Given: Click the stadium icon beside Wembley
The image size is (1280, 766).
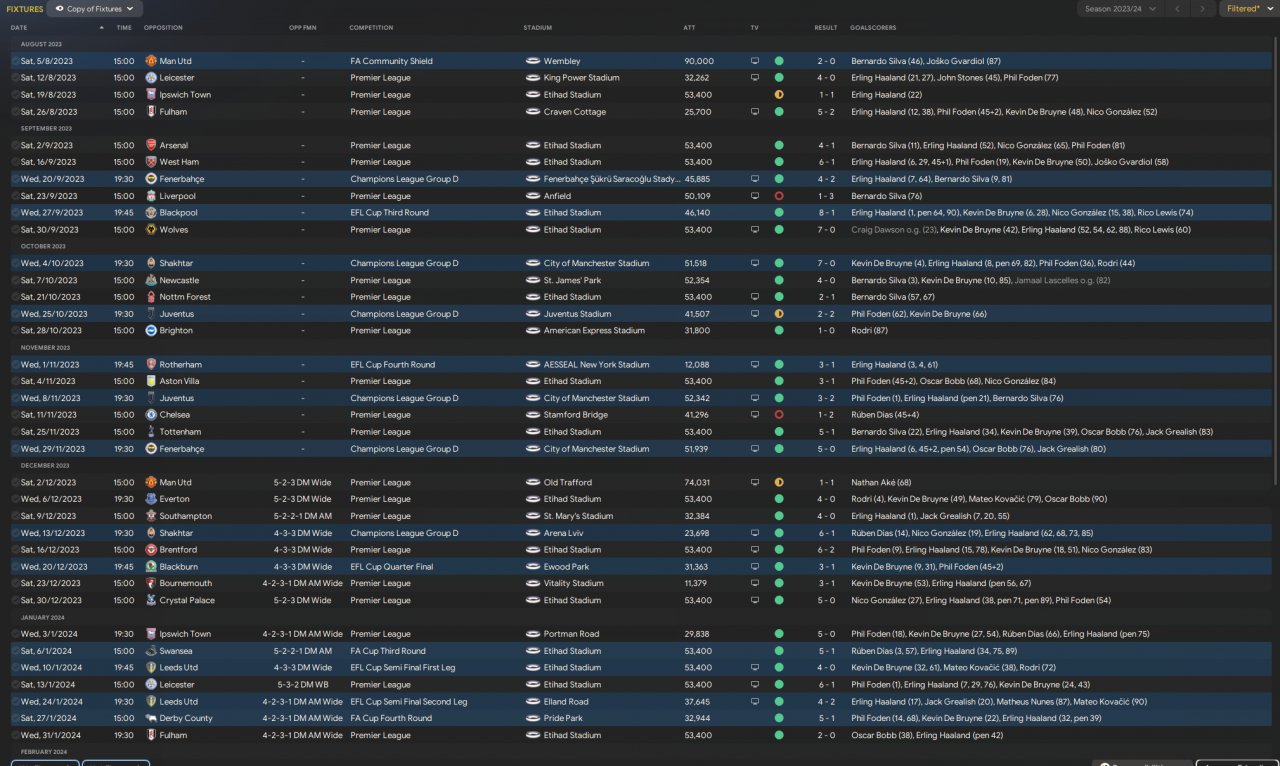Looking at the screenshot, I should point(533,61).
